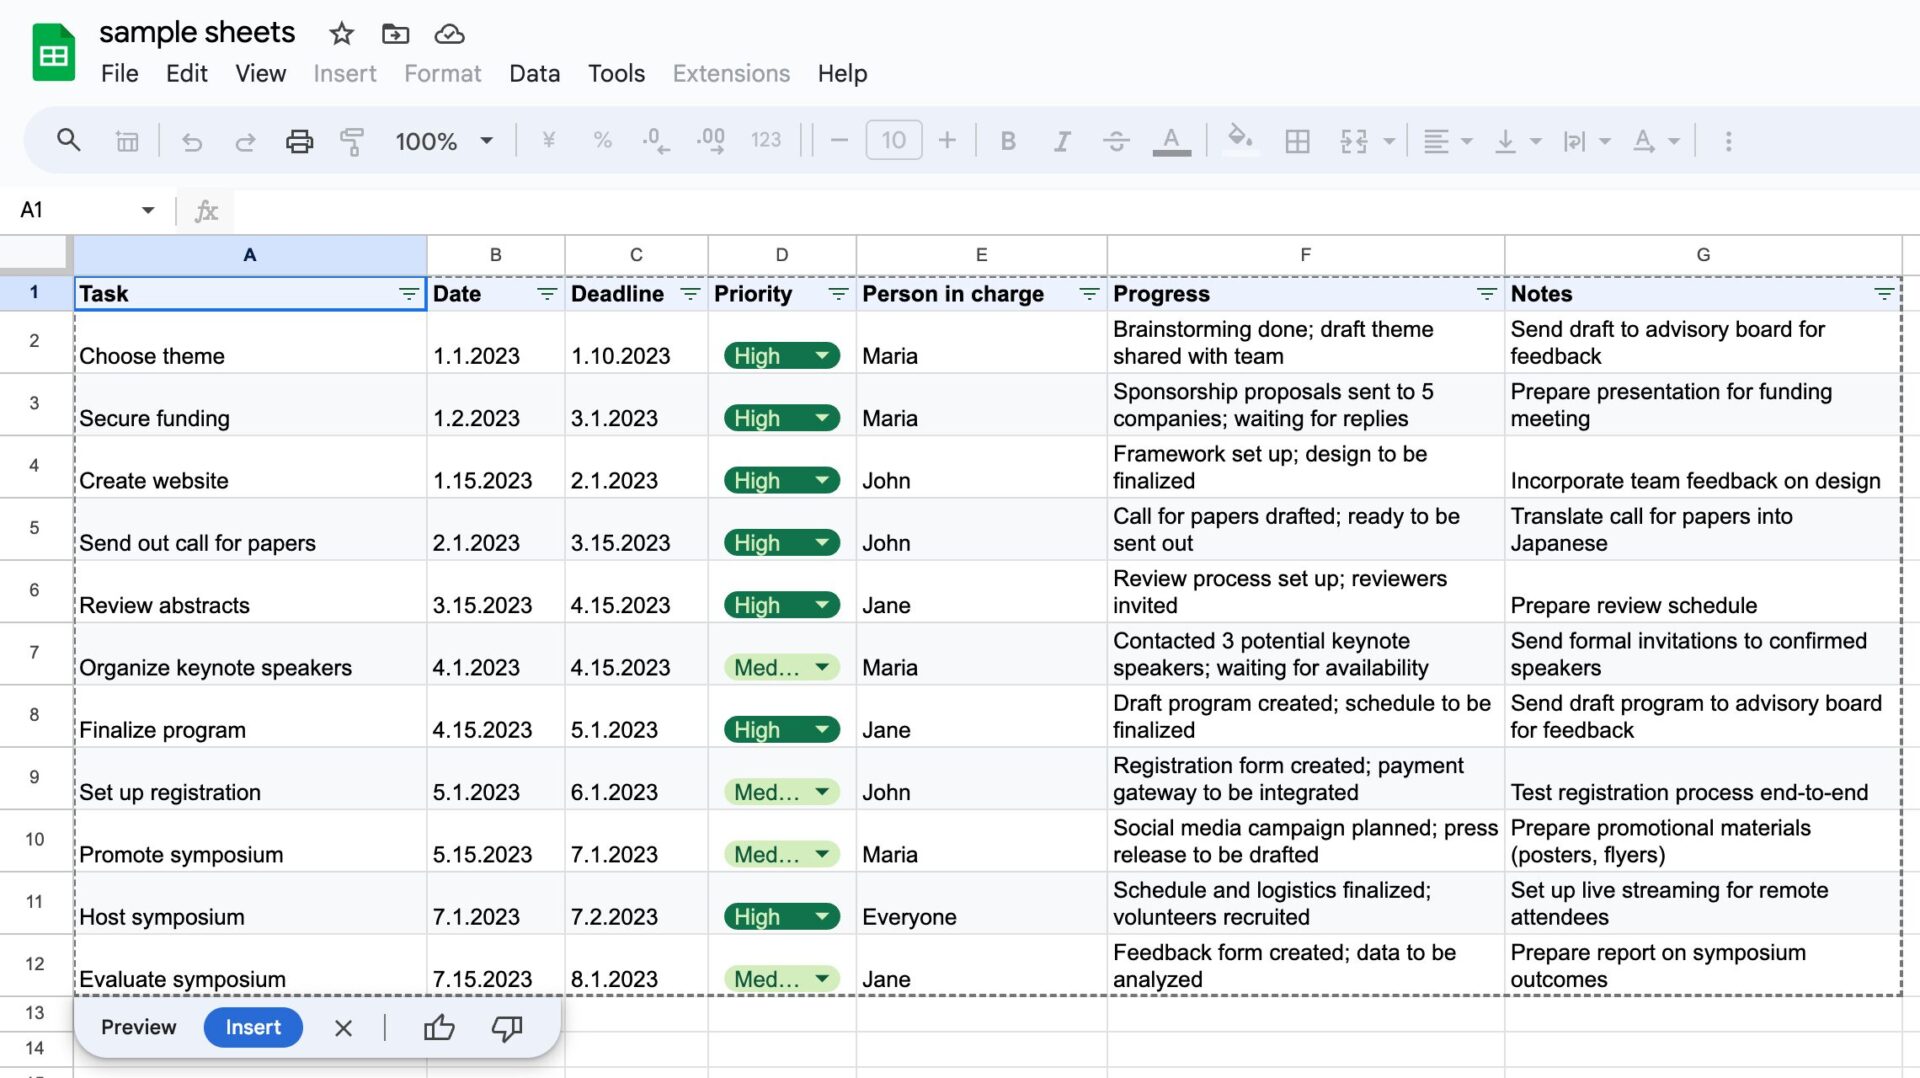Toggle strikethrough formatting
This screenshot has height=1078, width=1920.
(1116, 141)
